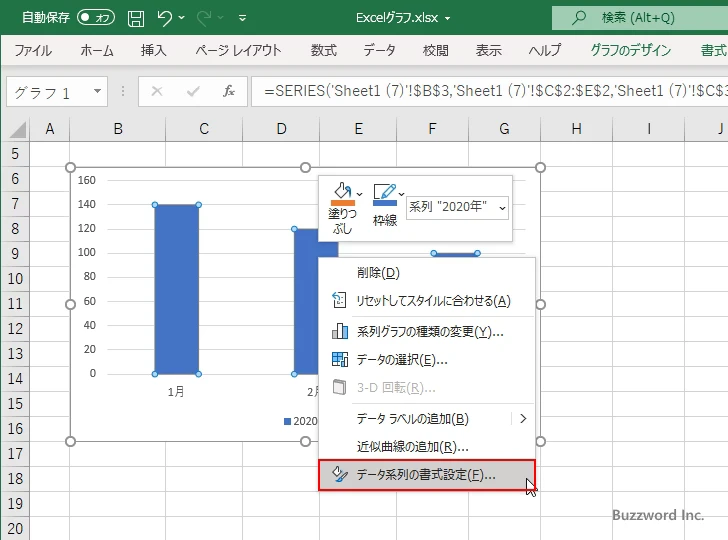
Task: Click the 枠線 outline pen icon
Action: point(384,194)
